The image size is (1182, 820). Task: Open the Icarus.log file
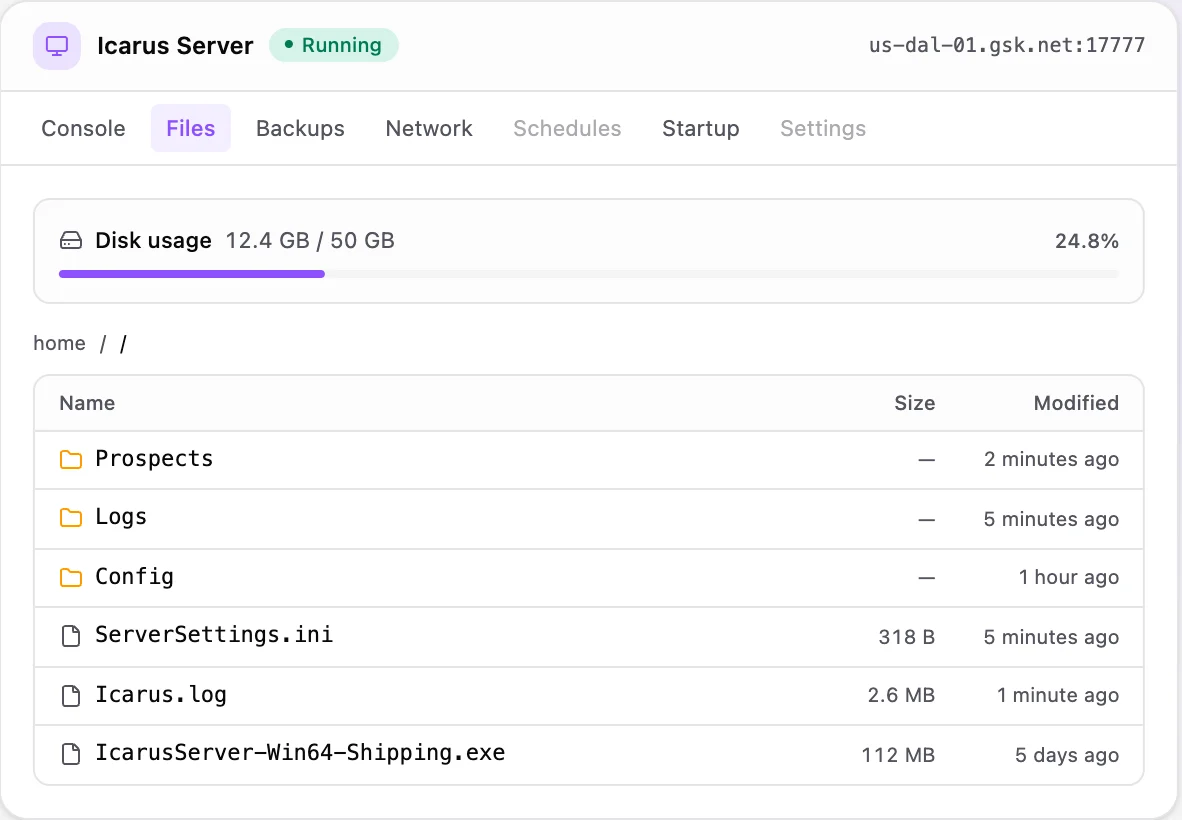pyautogui.click(x=161, y=695)
